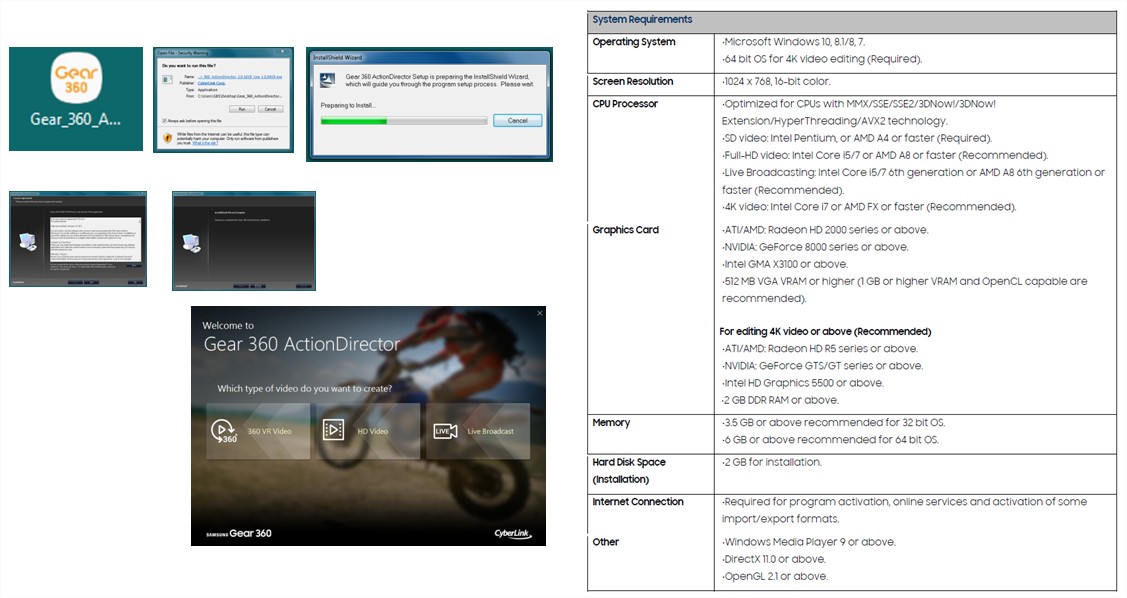Click 'DirectX 11.0 or above' line
This screenshot has height=598, width=1127.
(x=773, y=559)
